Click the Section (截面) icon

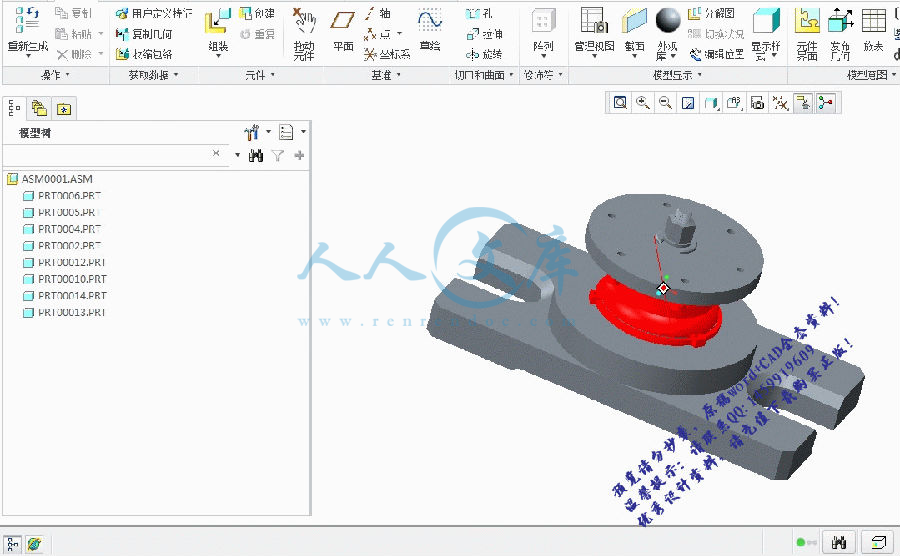tap(634, 21)
